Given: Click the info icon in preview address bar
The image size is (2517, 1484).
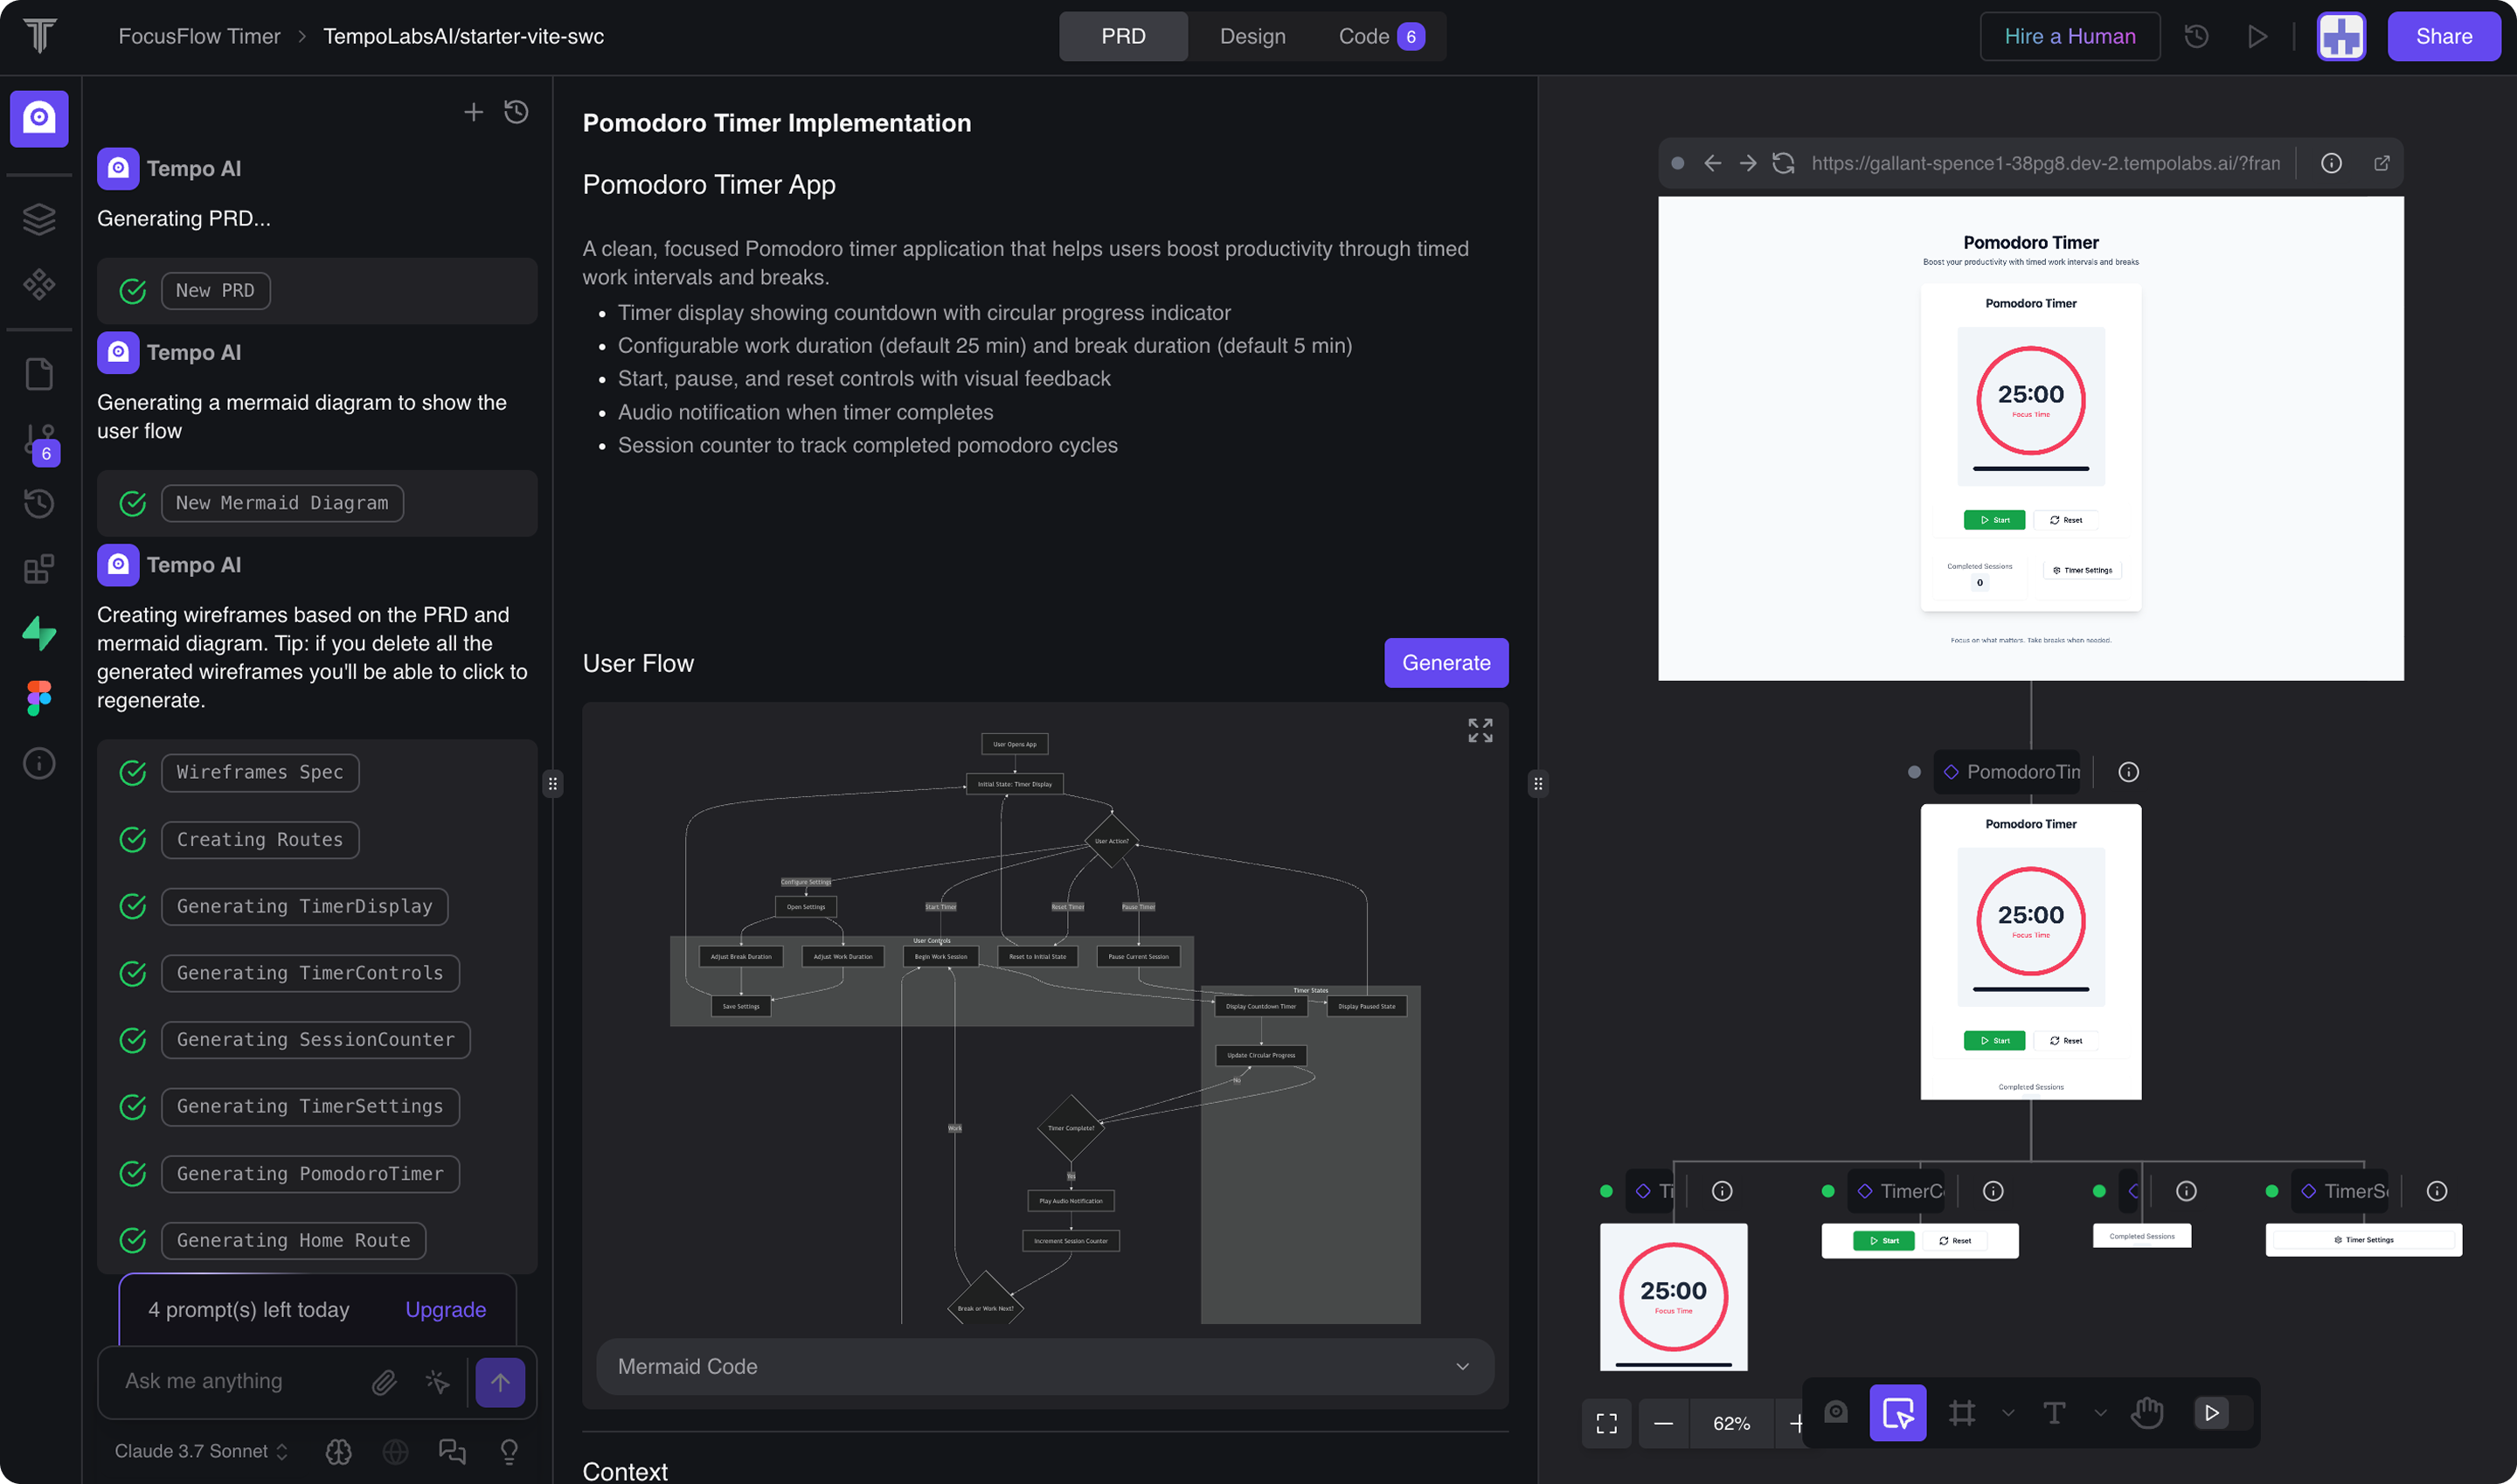Looking at the screenshot, I should click(2331, 163).
